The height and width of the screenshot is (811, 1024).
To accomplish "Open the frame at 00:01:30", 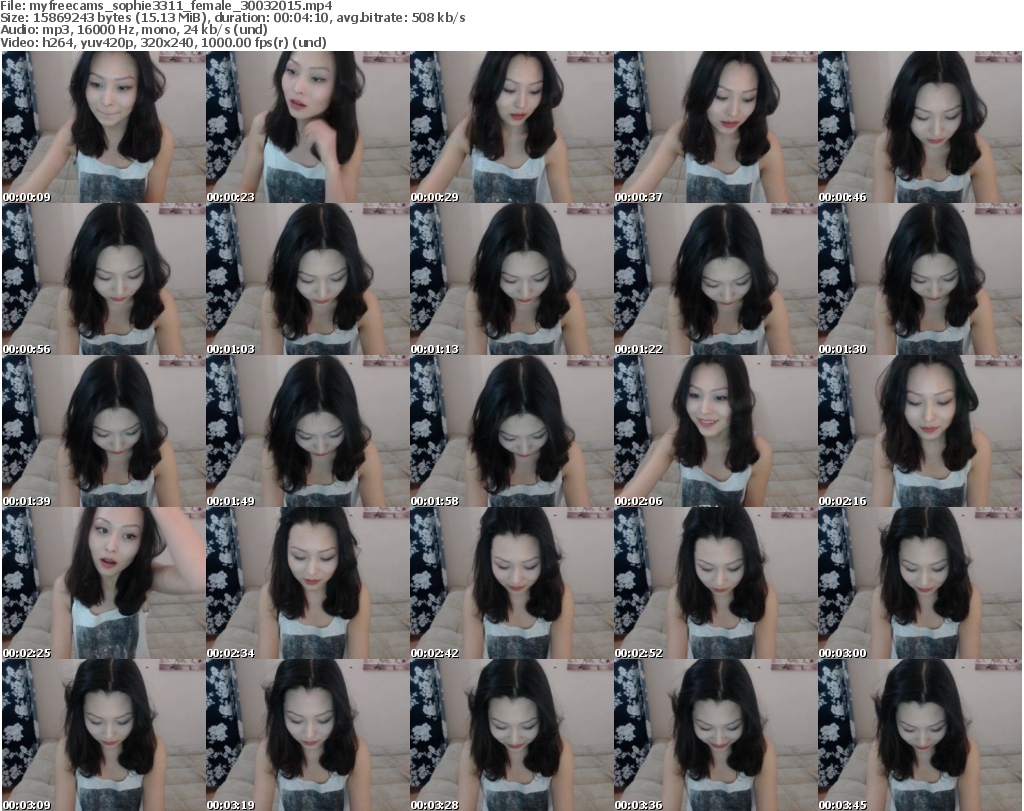I will [x=920, y=279].
